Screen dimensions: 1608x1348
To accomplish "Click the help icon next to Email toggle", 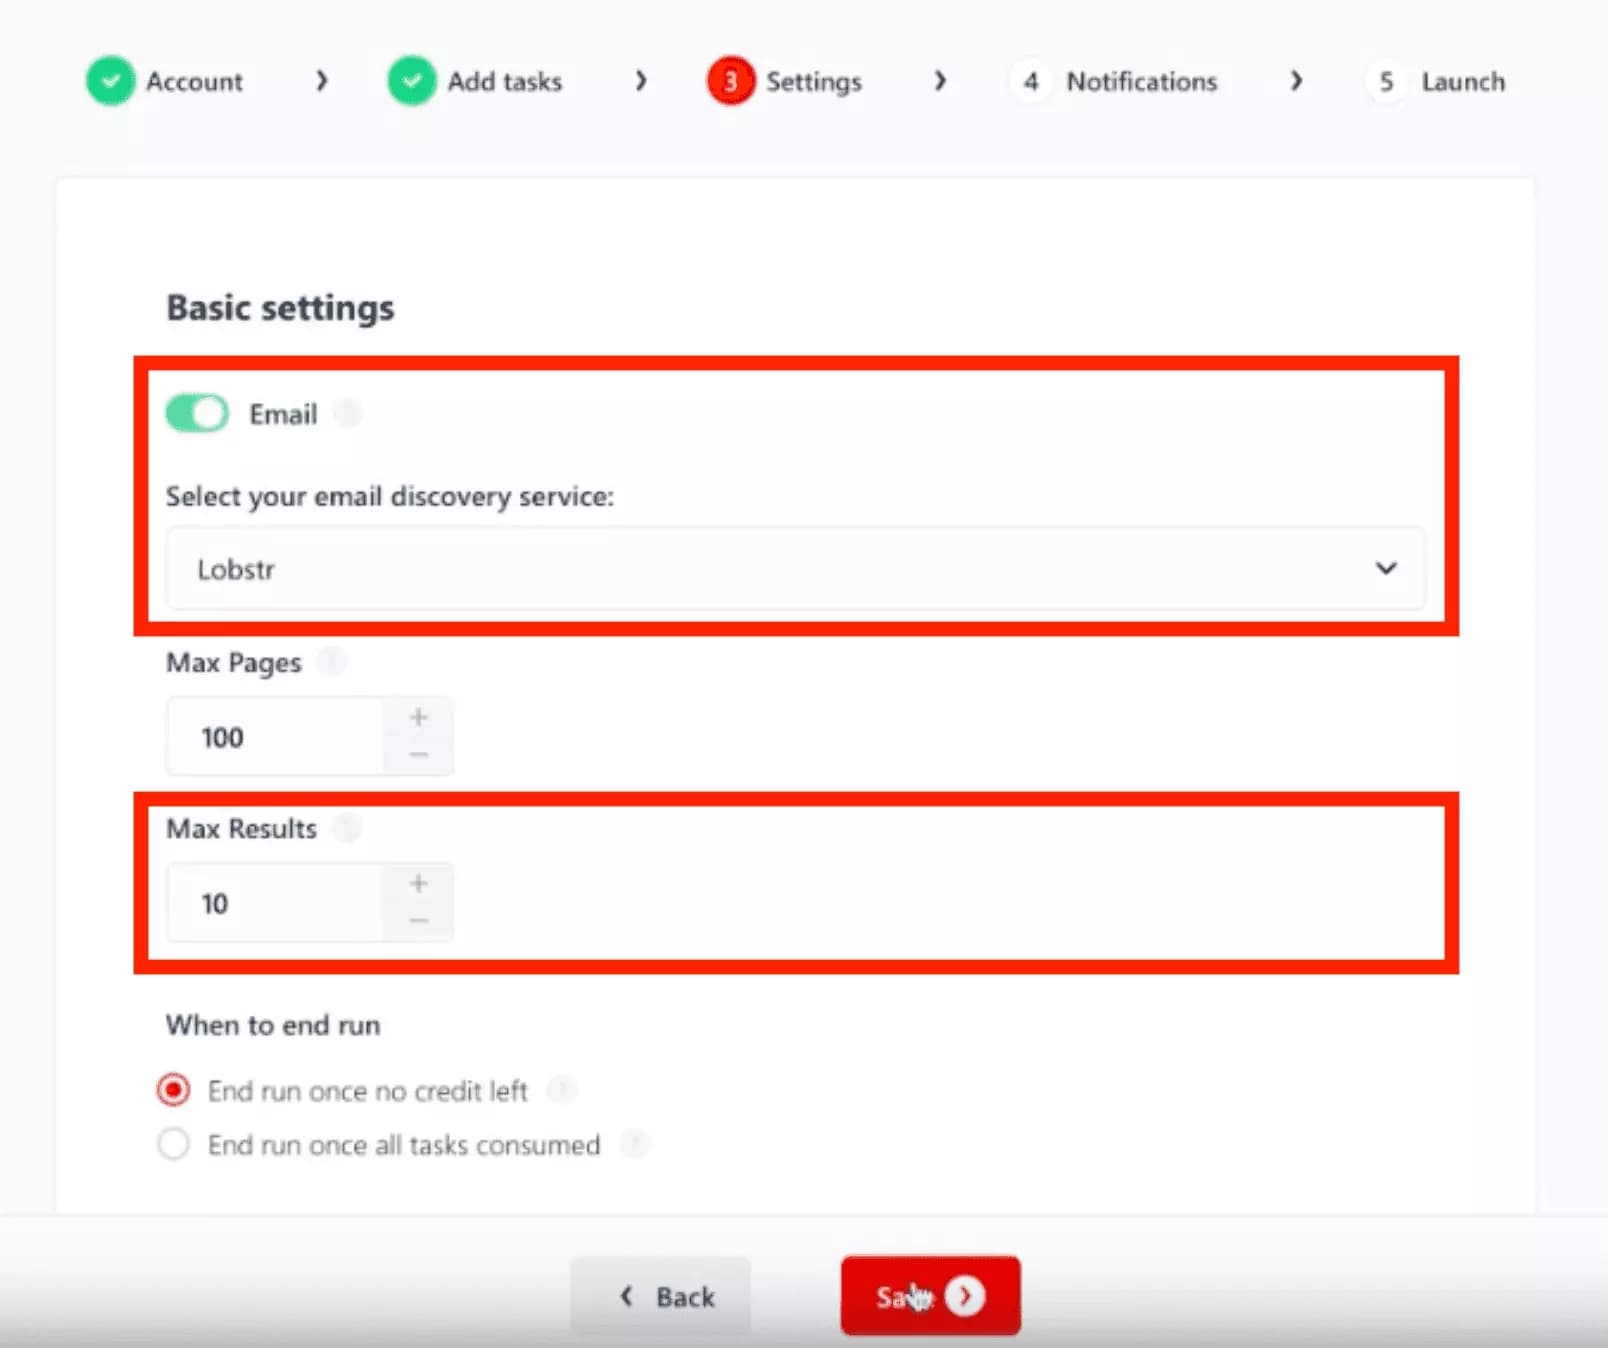I will (x=347, y=412).
